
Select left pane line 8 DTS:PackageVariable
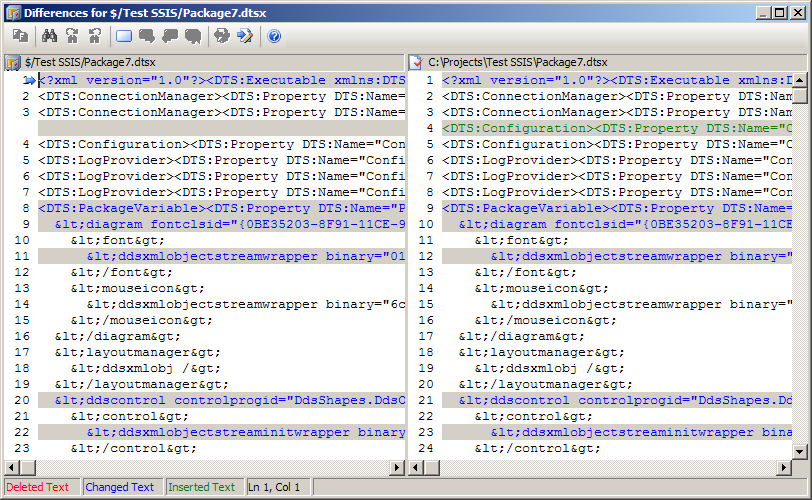[222, 209]
